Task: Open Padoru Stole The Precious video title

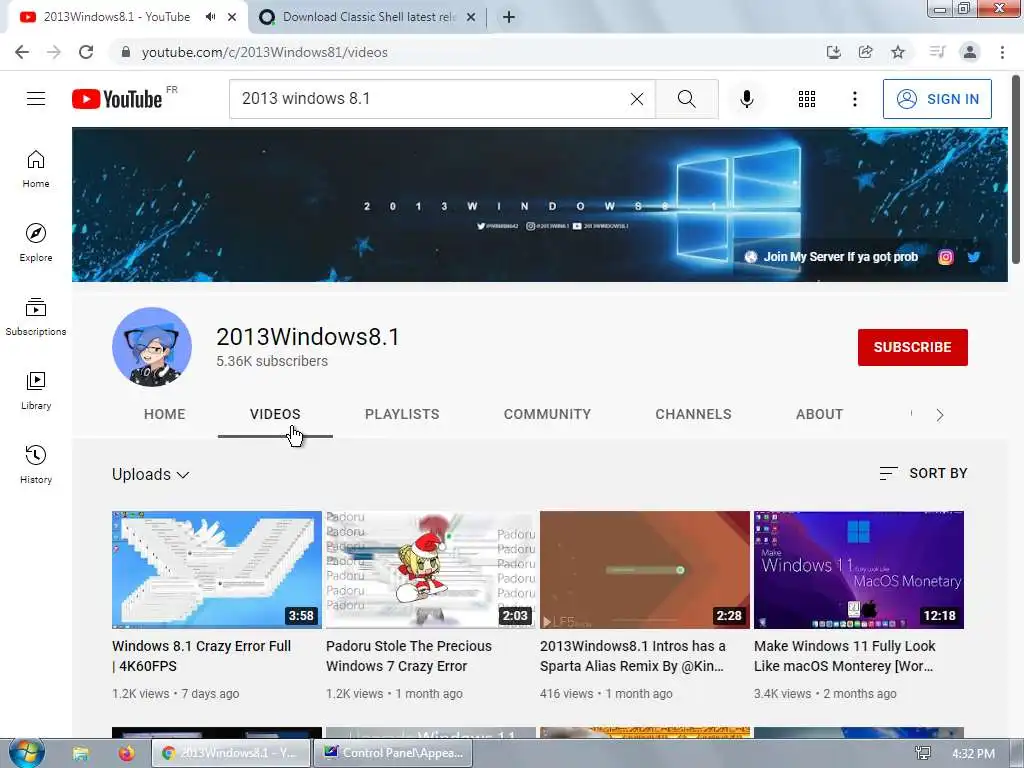Action: pos(409,656)
